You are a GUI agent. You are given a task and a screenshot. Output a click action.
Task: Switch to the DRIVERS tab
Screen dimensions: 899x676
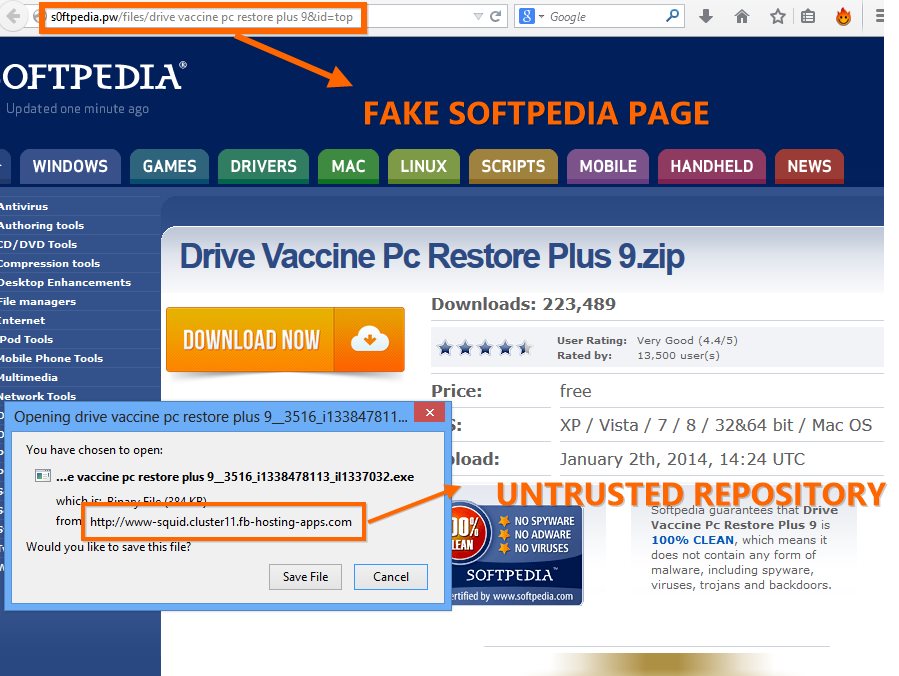263,166
